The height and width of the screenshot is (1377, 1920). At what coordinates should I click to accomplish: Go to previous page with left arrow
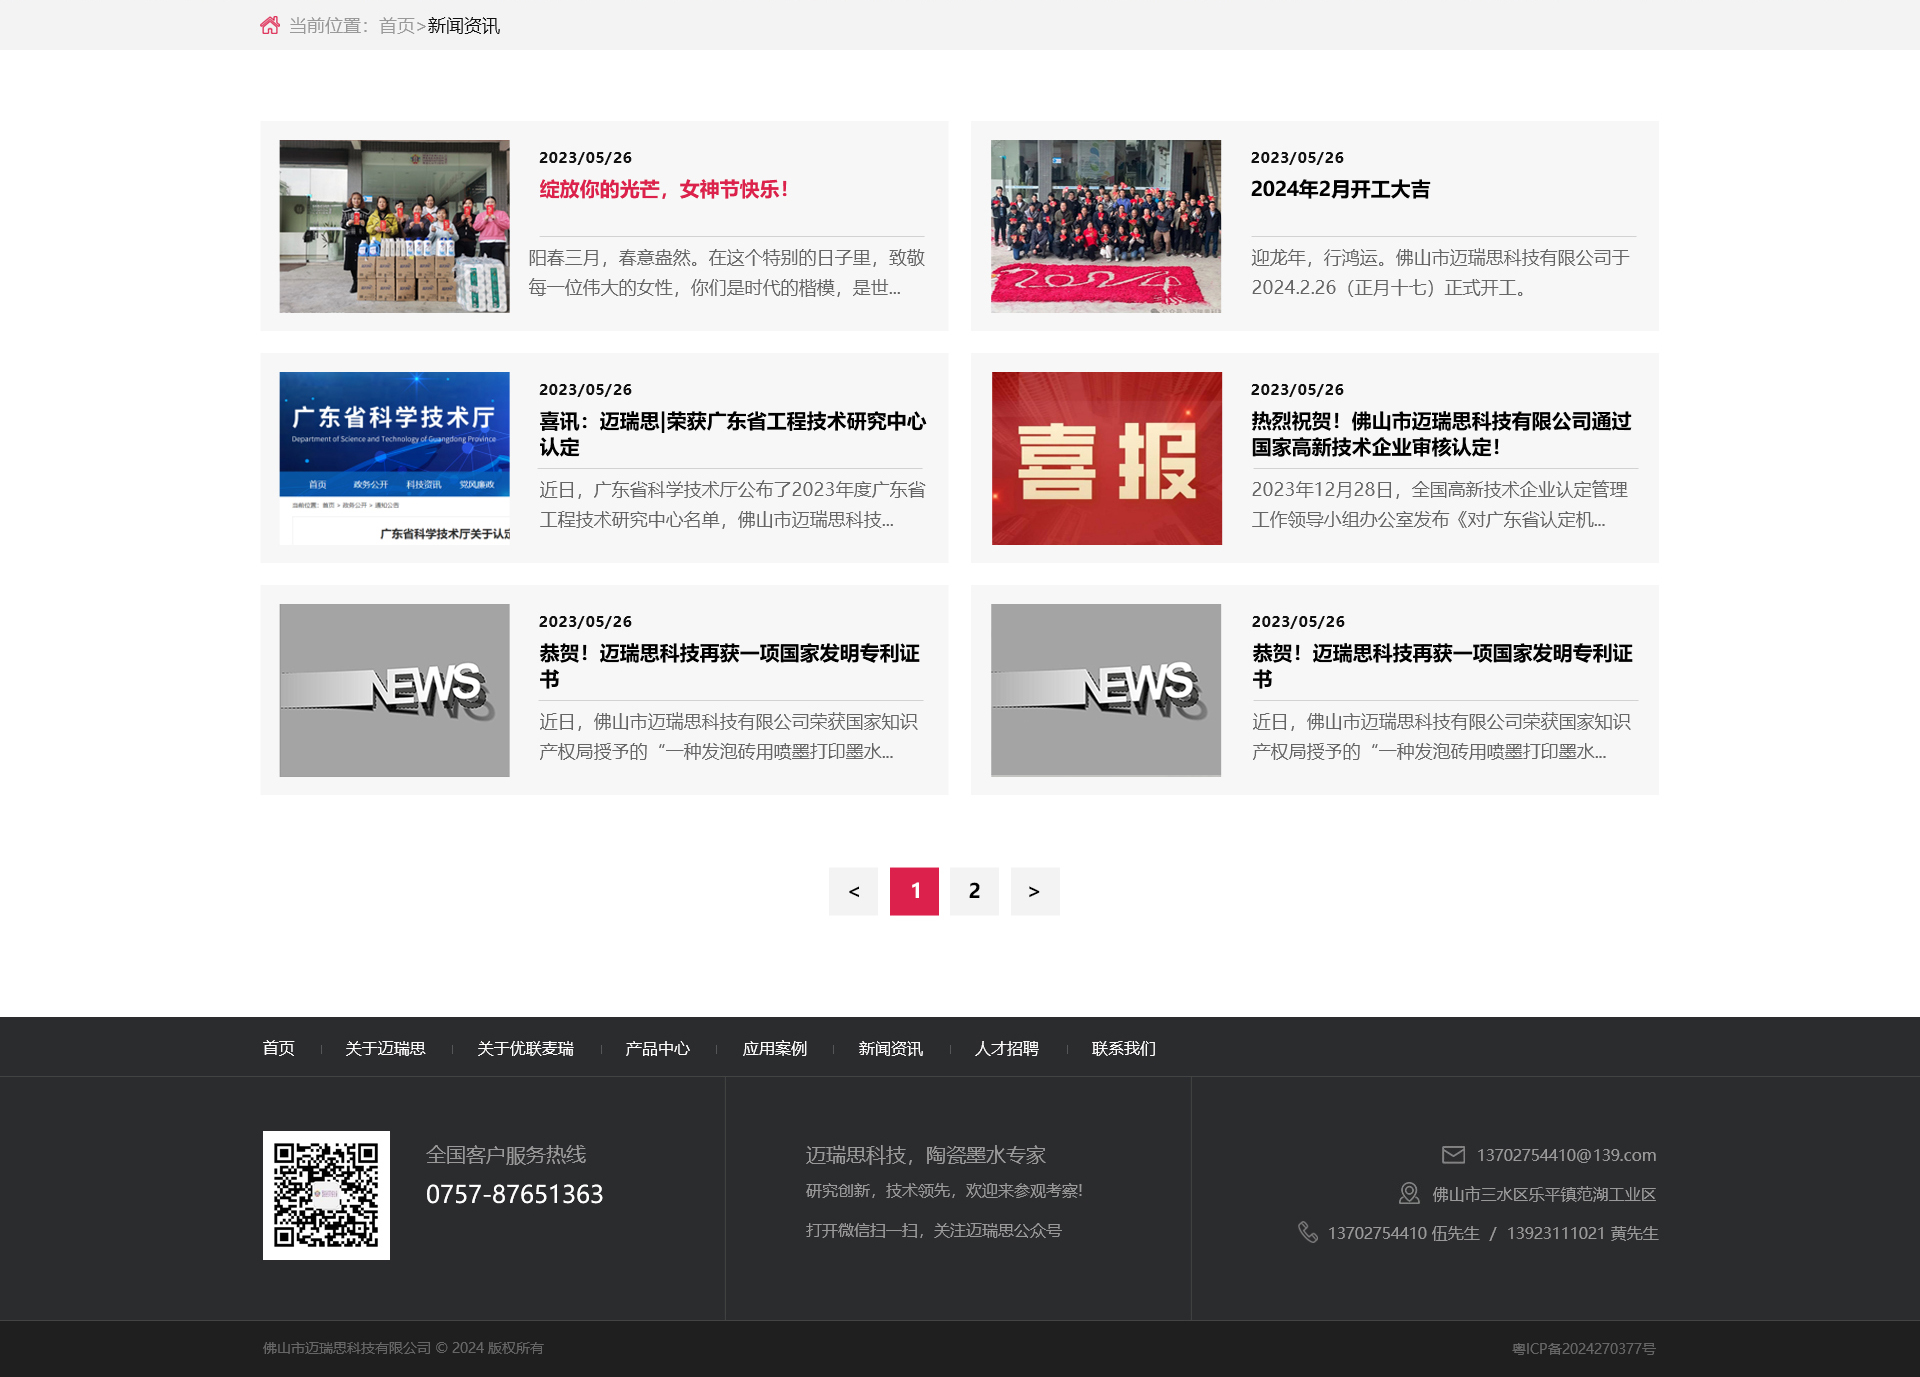854,891
